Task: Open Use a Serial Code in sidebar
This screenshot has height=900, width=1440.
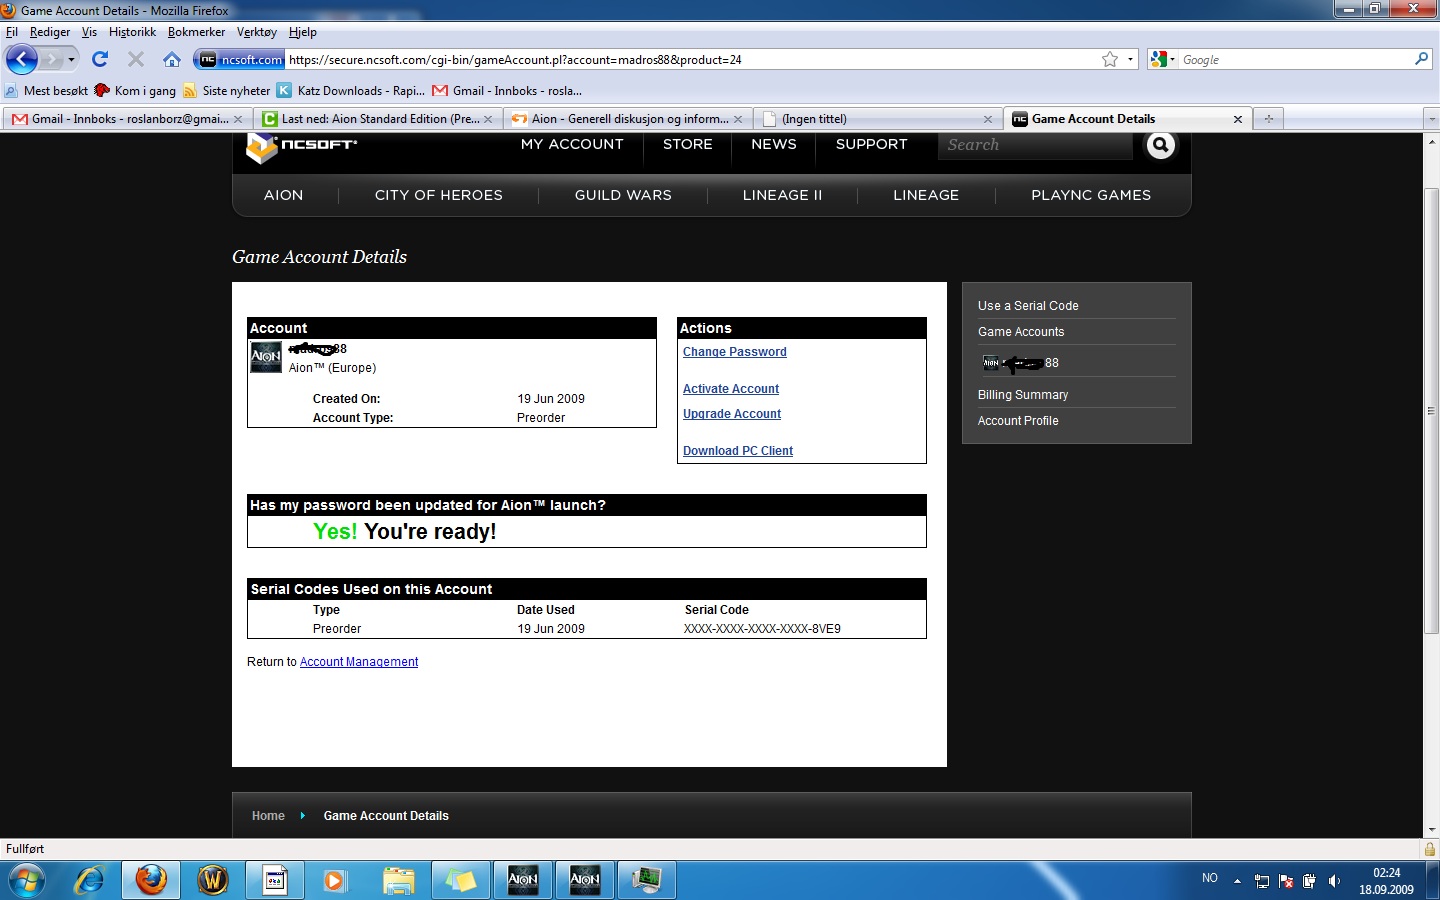Action: [x=1028, y=306]
